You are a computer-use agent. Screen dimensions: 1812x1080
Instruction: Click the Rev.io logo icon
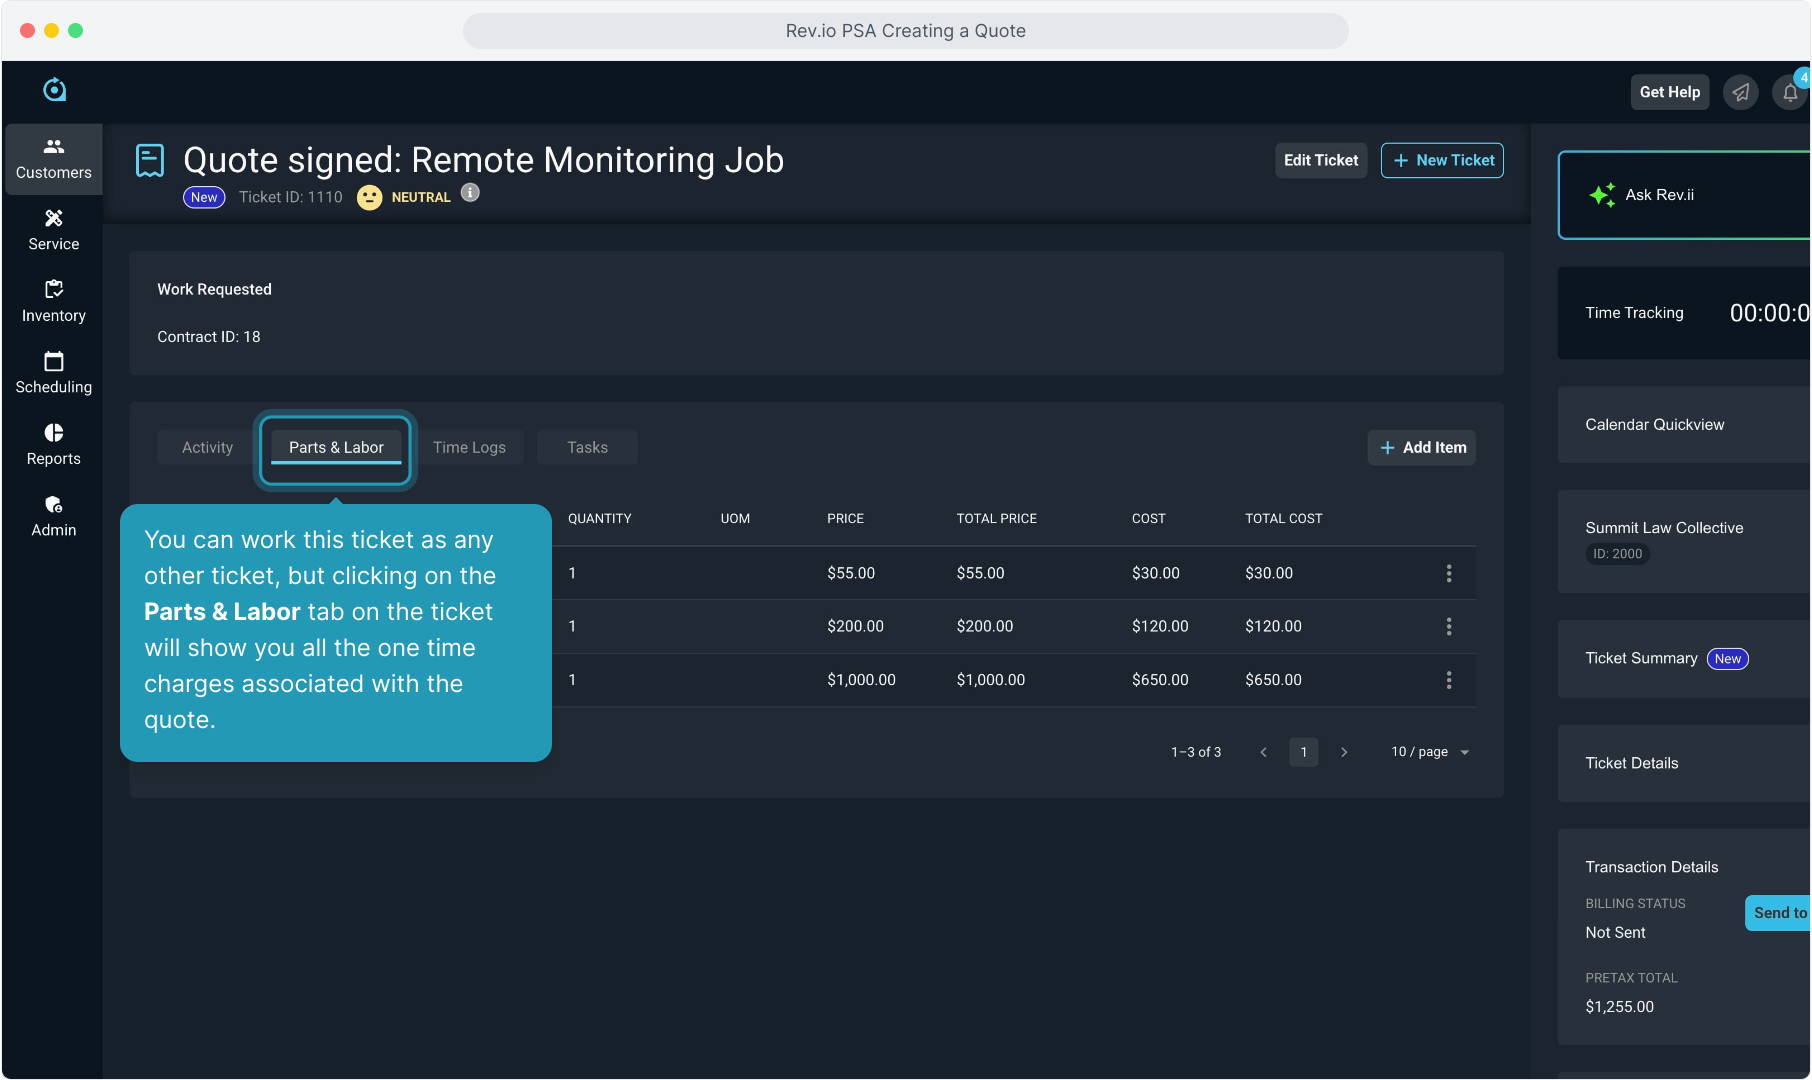click(54, 90)
